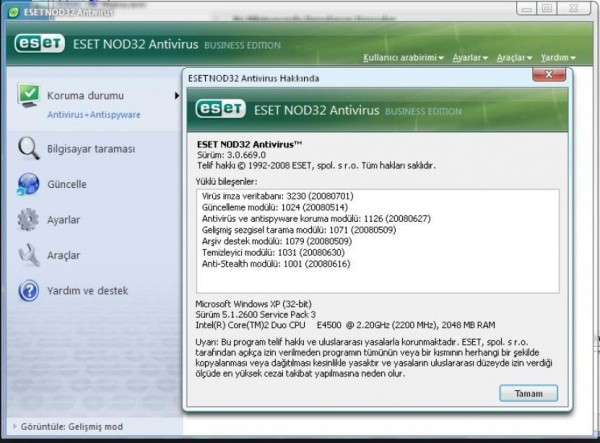Open the Ayarlar dropdown in top menu

point(470,58)
